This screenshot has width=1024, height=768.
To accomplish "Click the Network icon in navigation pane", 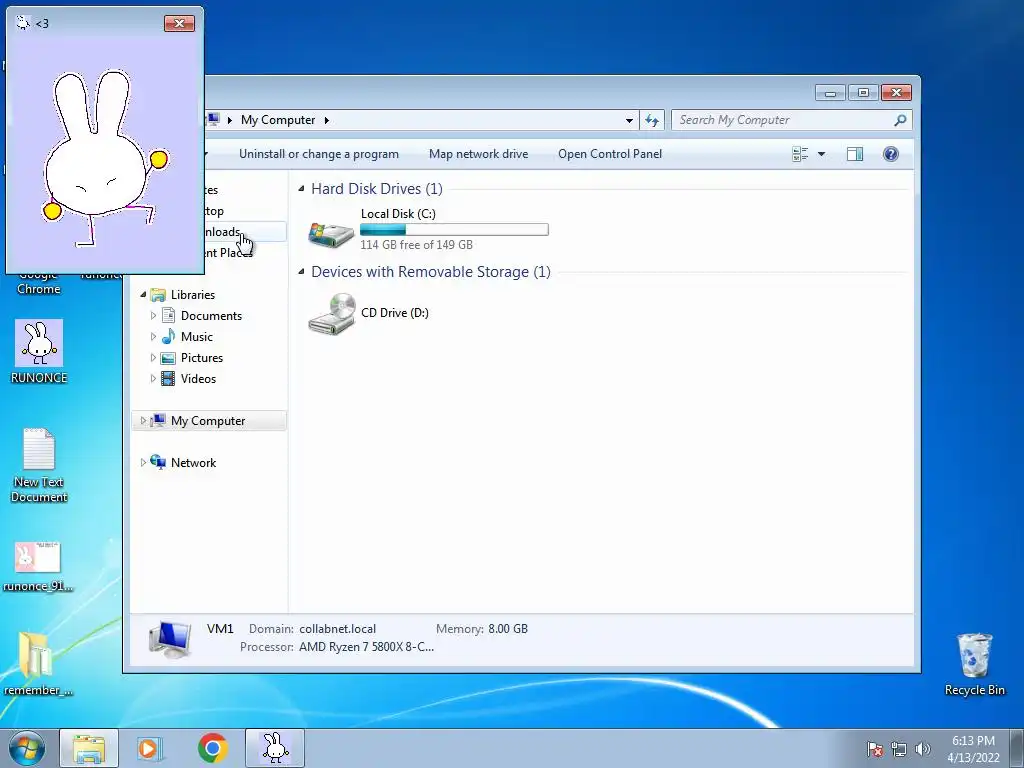I will tap(158, 462).
